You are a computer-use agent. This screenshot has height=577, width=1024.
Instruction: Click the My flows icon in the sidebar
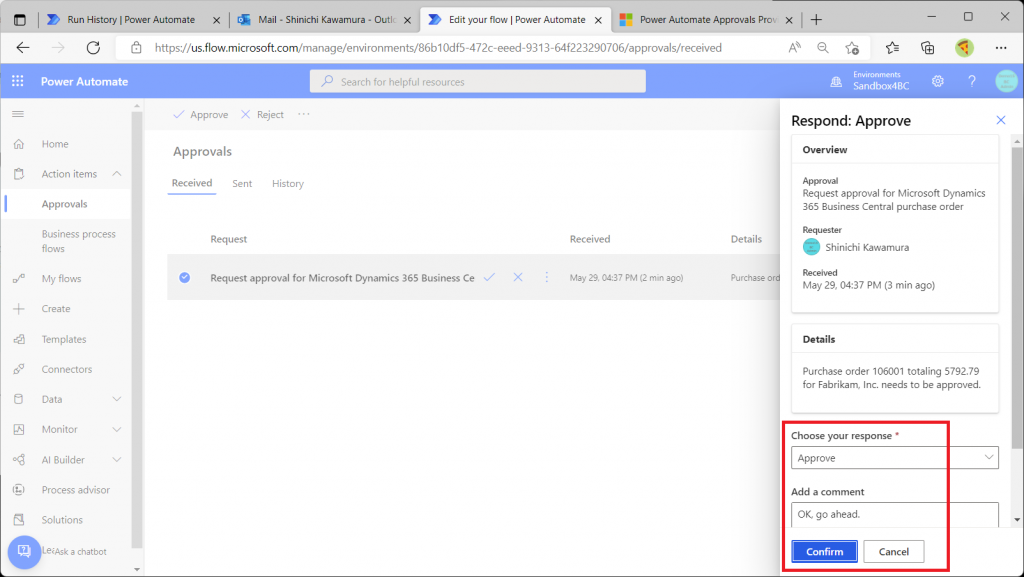click(19, 279)
